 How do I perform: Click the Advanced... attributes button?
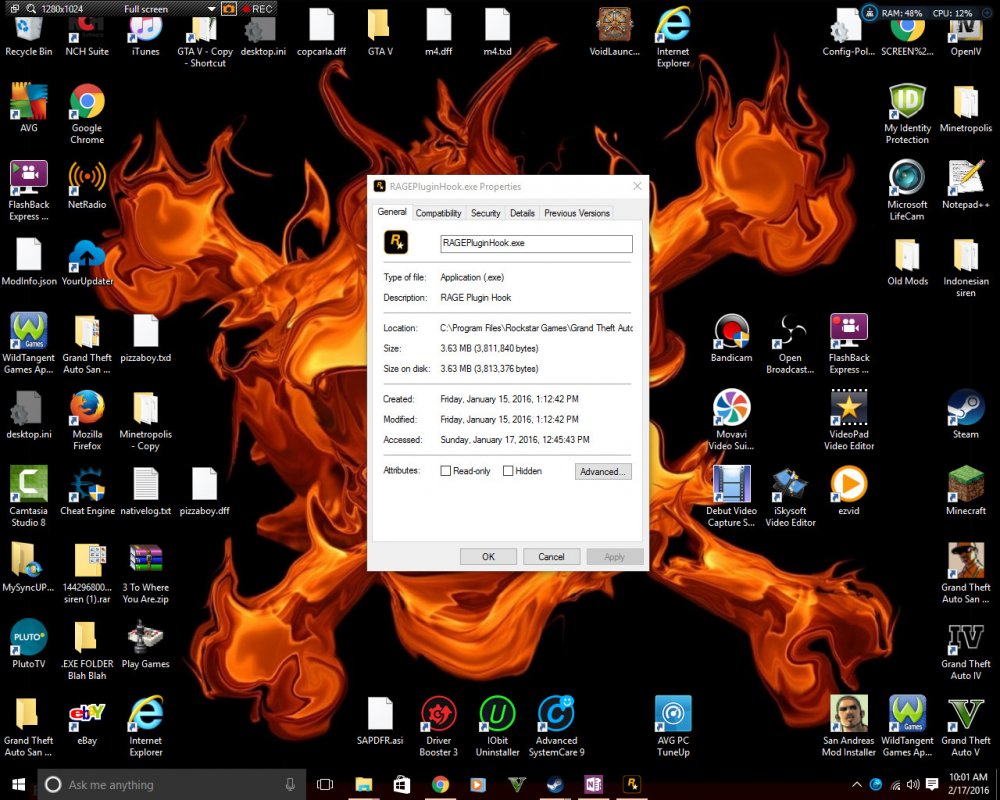603,471
